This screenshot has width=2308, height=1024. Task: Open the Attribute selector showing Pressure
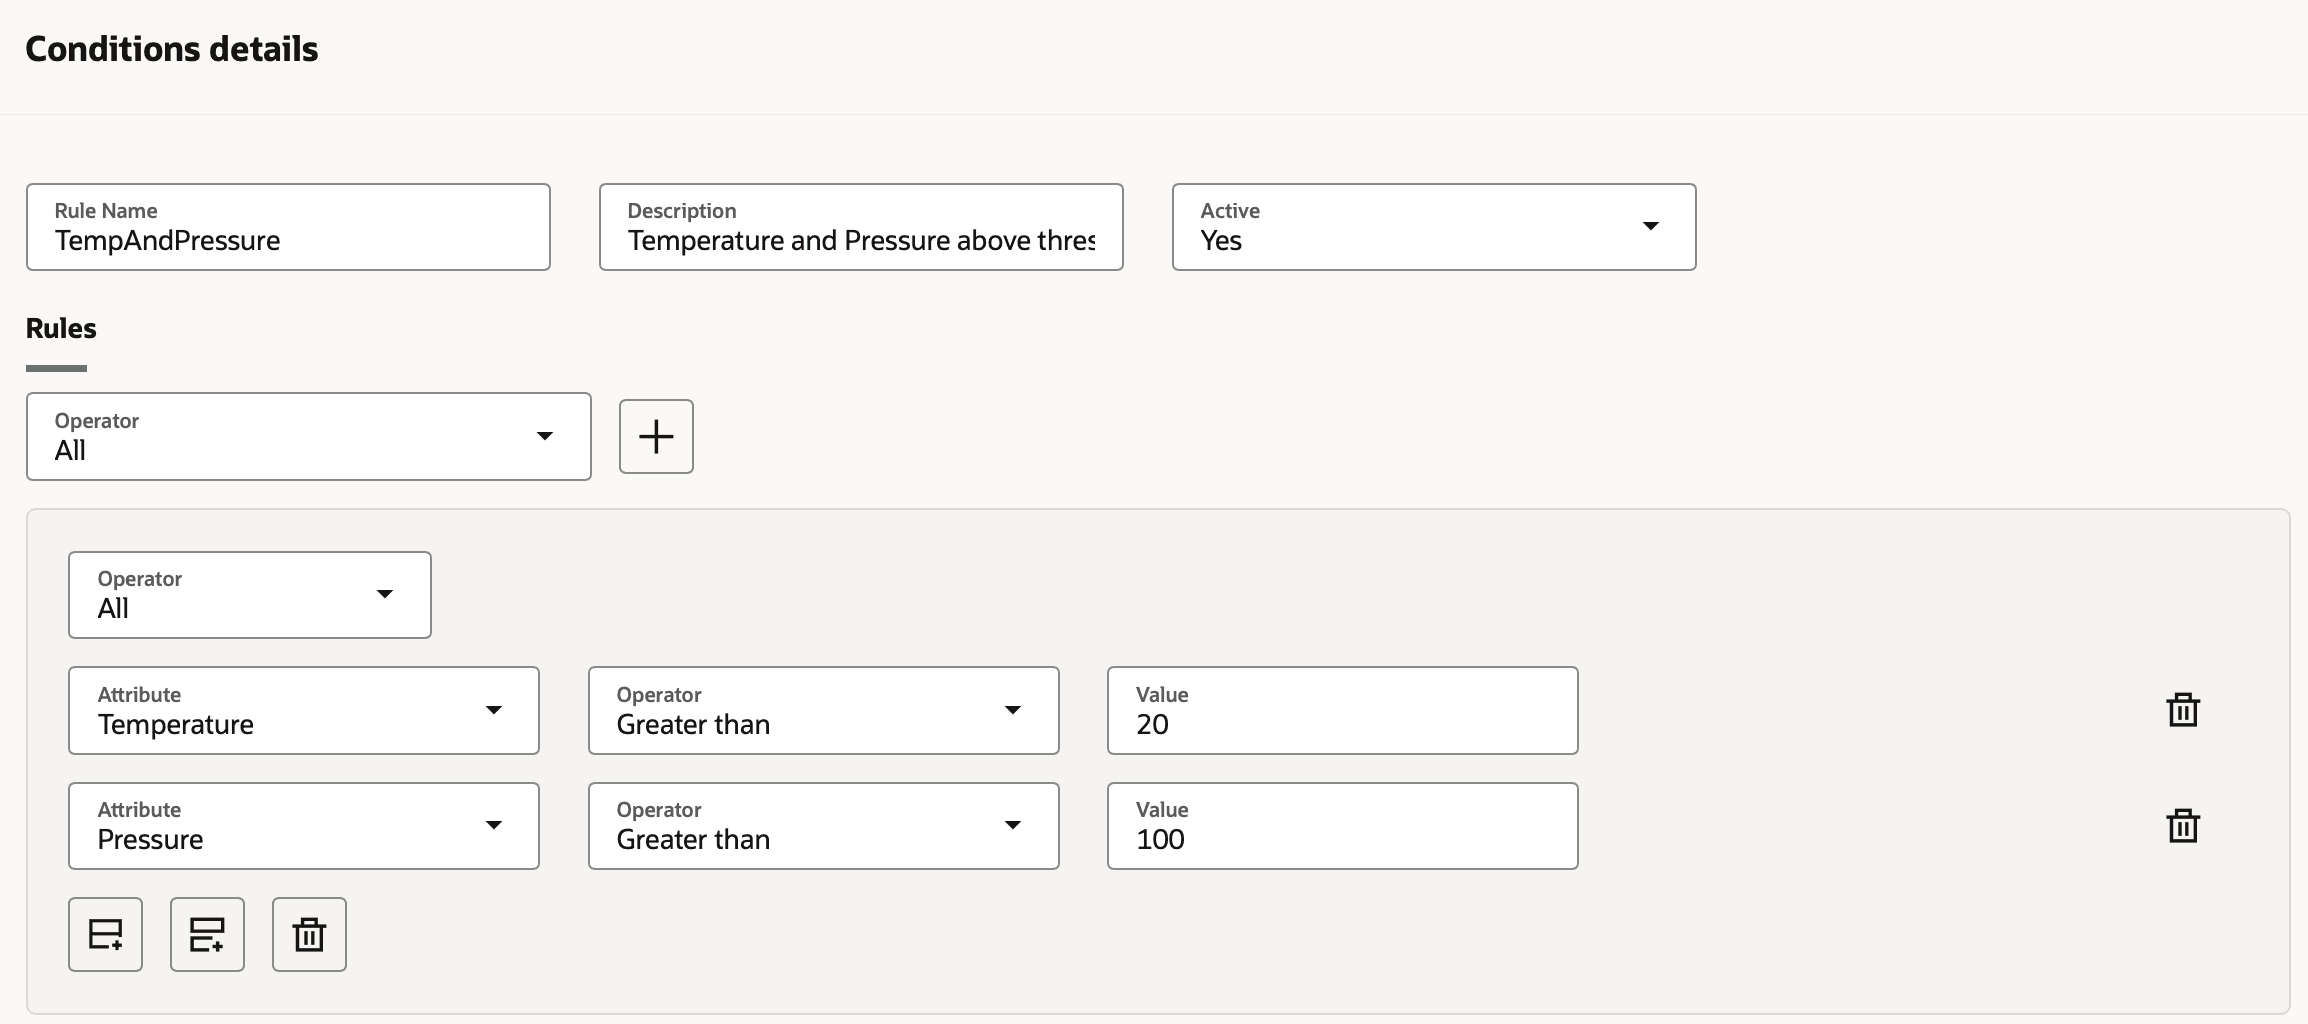tap(303, 826)
